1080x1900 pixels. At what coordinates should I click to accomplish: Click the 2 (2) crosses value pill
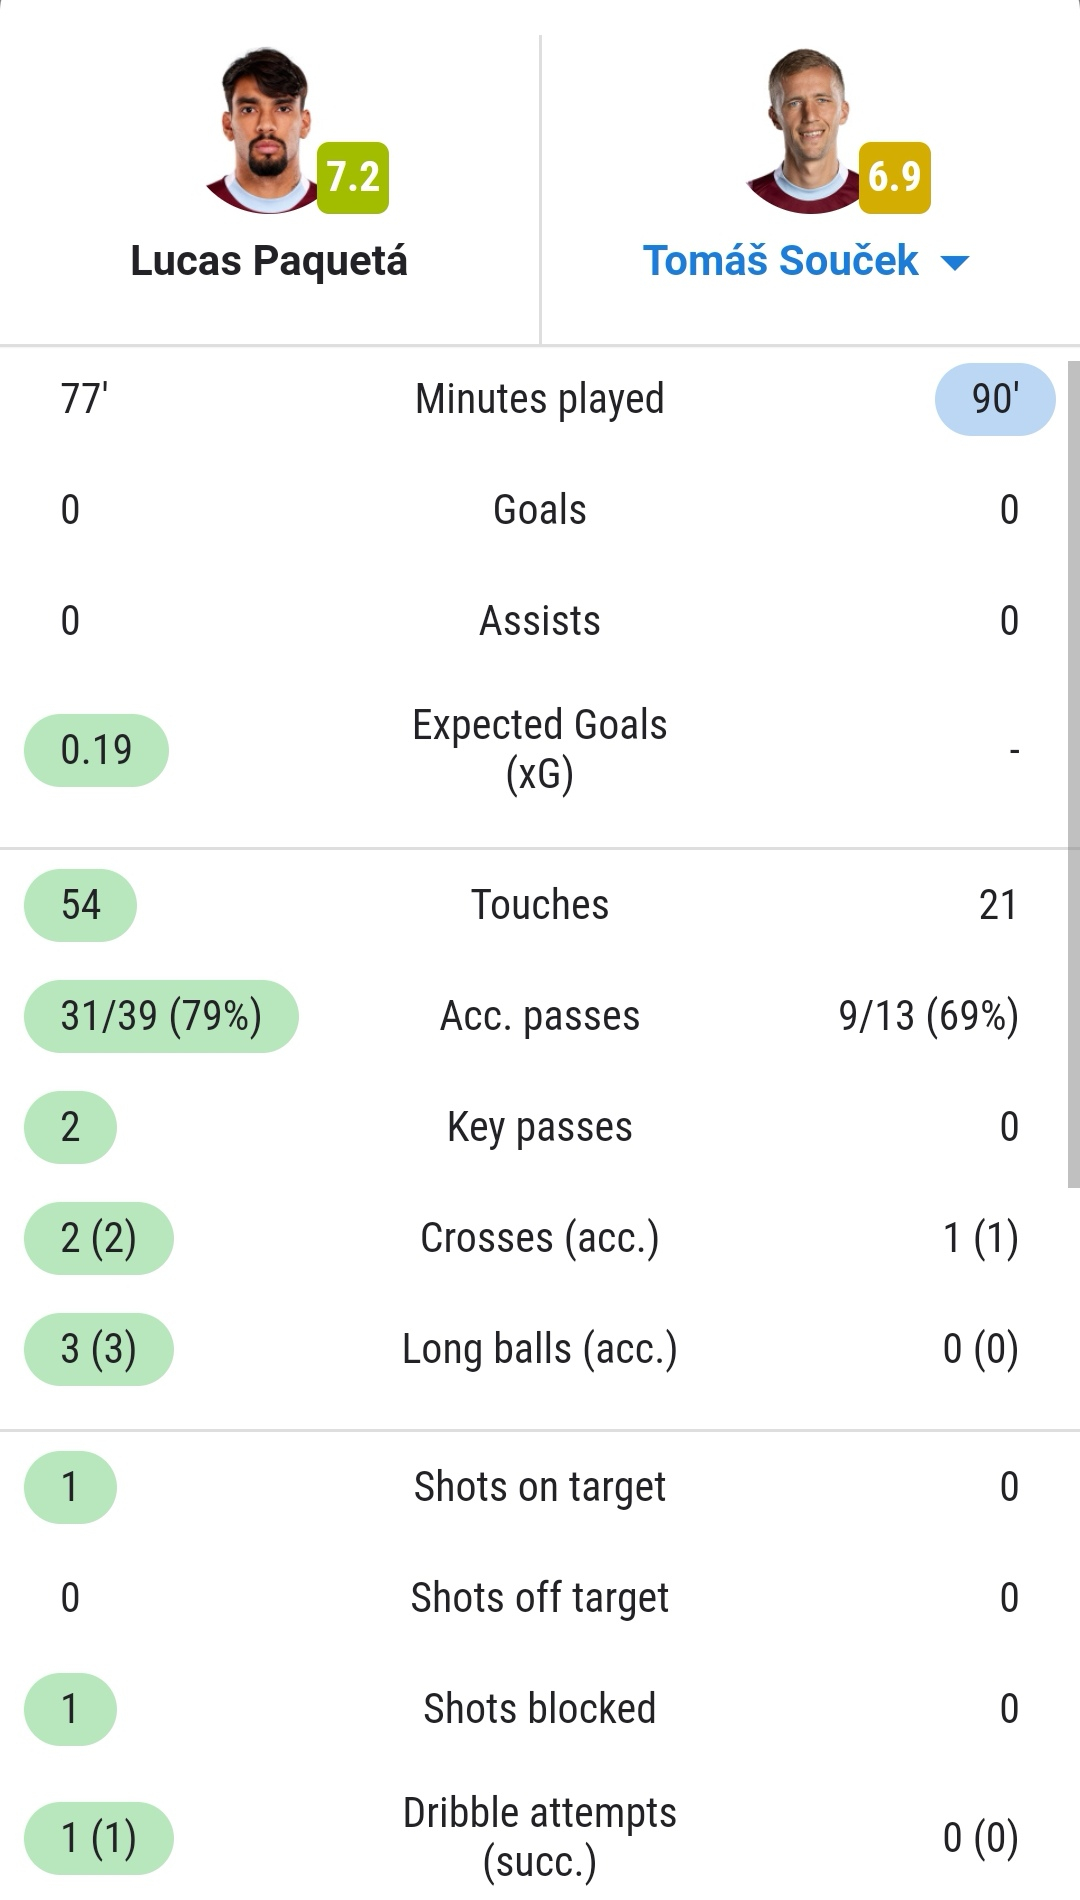point(98,1238)
